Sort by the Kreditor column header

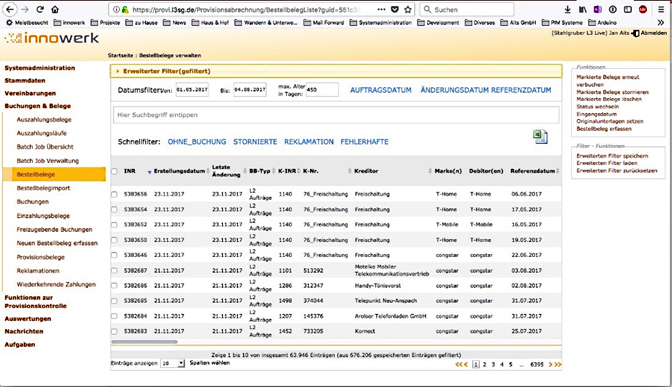pyautogui.click(x=366, y=171)
